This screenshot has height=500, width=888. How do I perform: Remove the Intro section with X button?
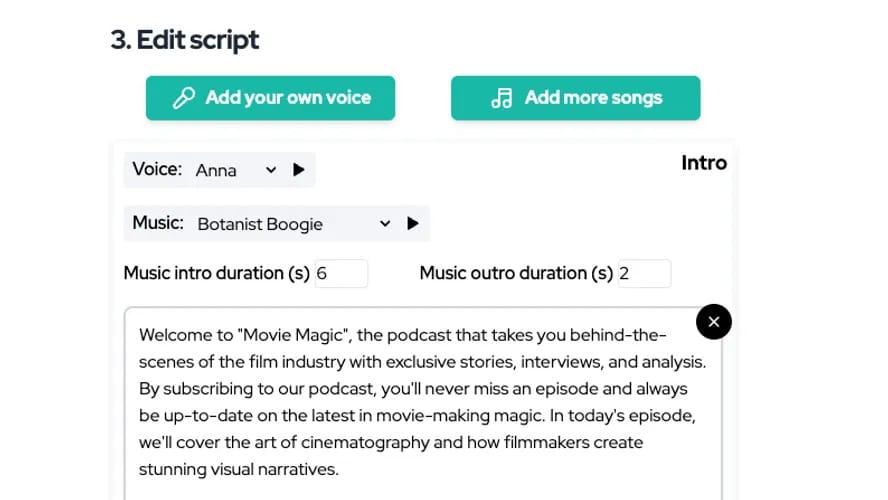click(714, 322)
